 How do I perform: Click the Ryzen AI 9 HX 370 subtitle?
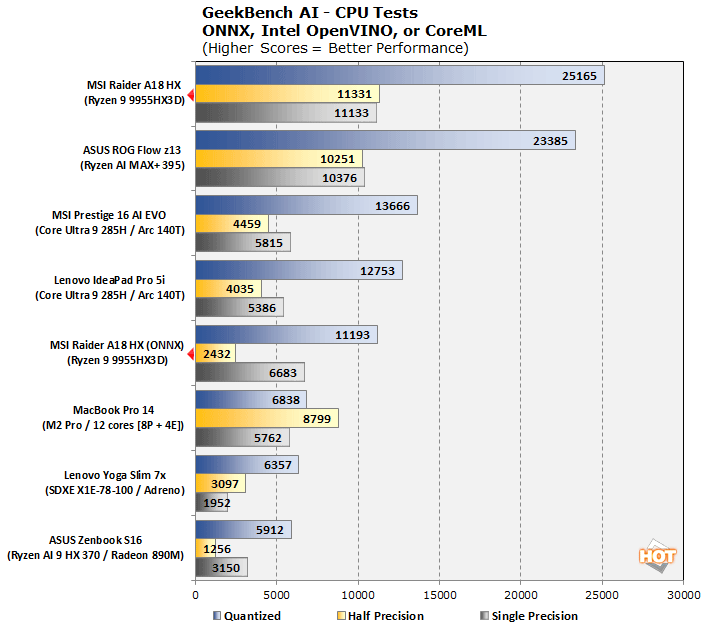coord(95,556)
